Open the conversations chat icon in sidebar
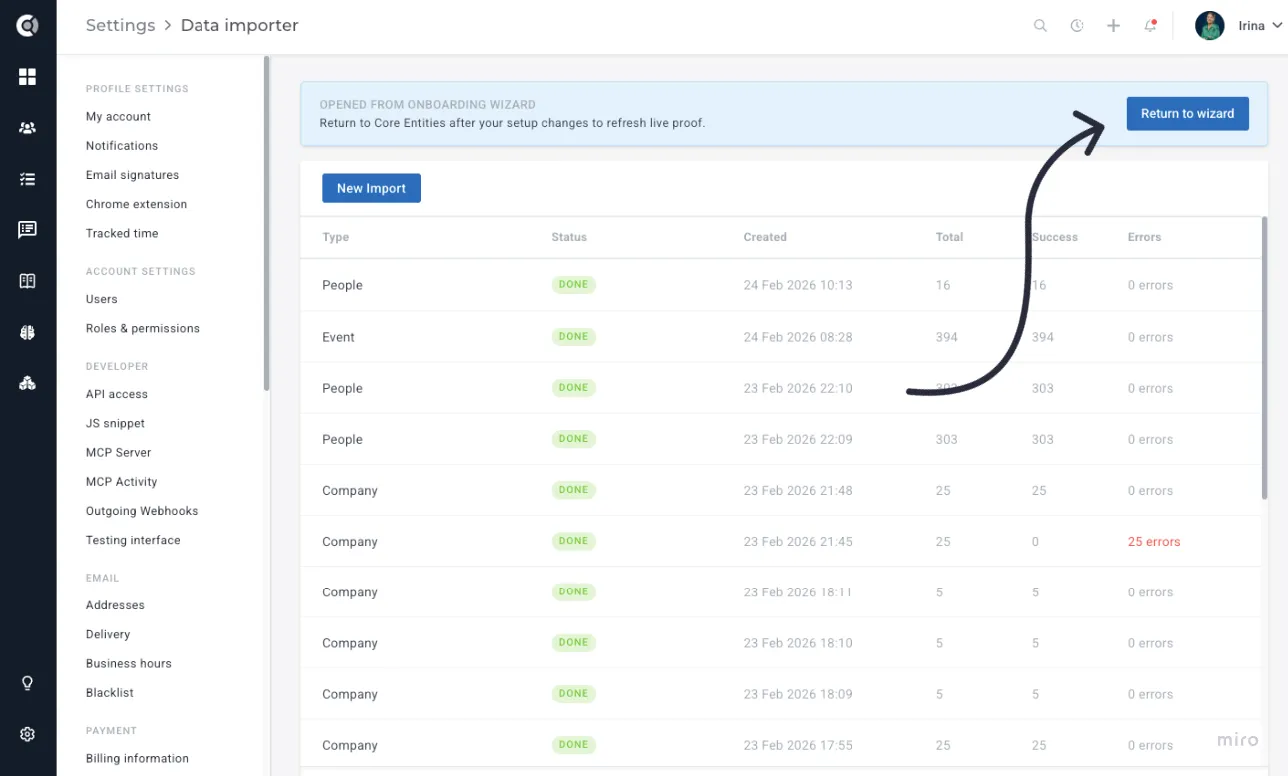This screenshot has height=776, width=1288. 27,230
